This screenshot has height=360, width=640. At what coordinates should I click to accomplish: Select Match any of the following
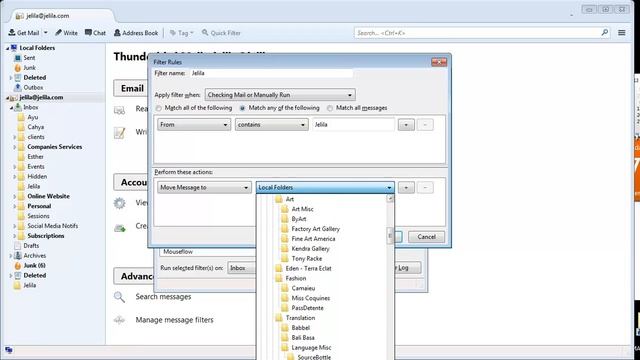click(x=242, y=108)
